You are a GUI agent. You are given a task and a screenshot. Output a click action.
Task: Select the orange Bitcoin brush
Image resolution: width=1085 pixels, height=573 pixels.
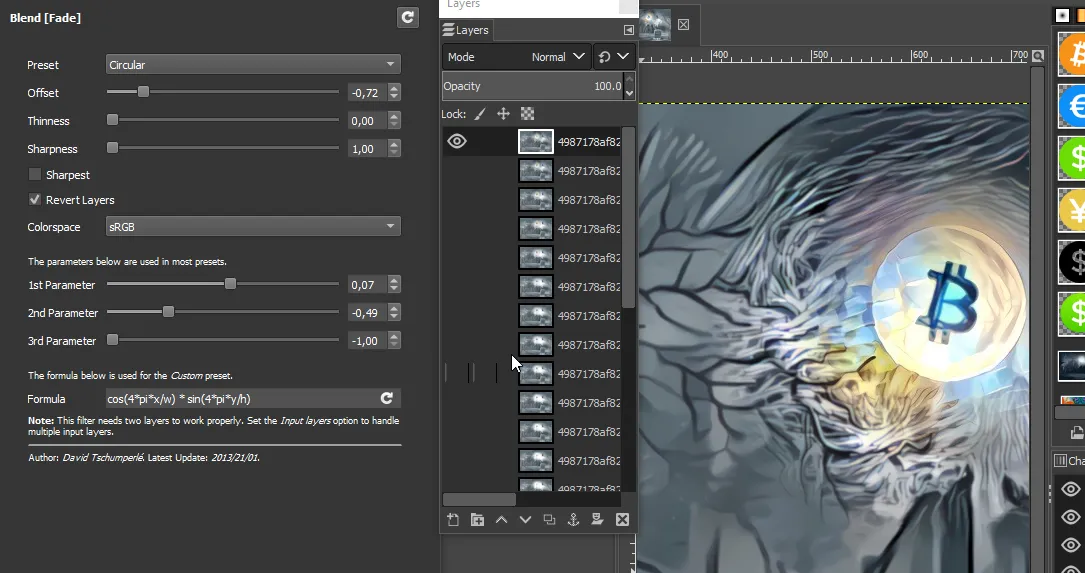click(x=1072, y=54)
